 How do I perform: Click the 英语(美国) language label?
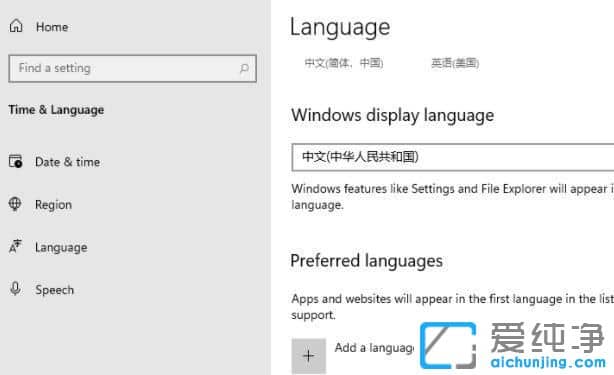(x=455, y=63)
